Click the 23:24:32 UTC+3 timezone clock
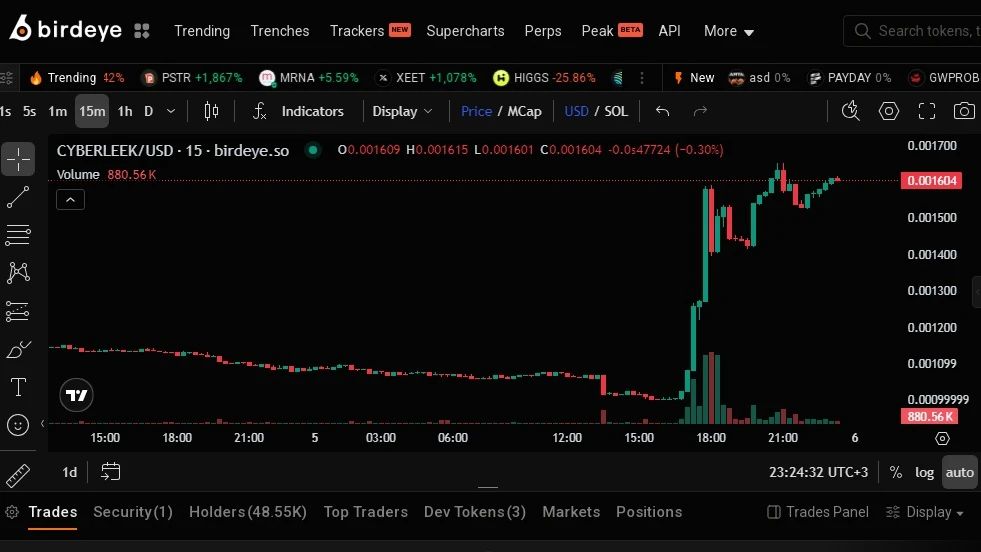The width and height of the screenshot is (981, 552). tap(818, 473)
